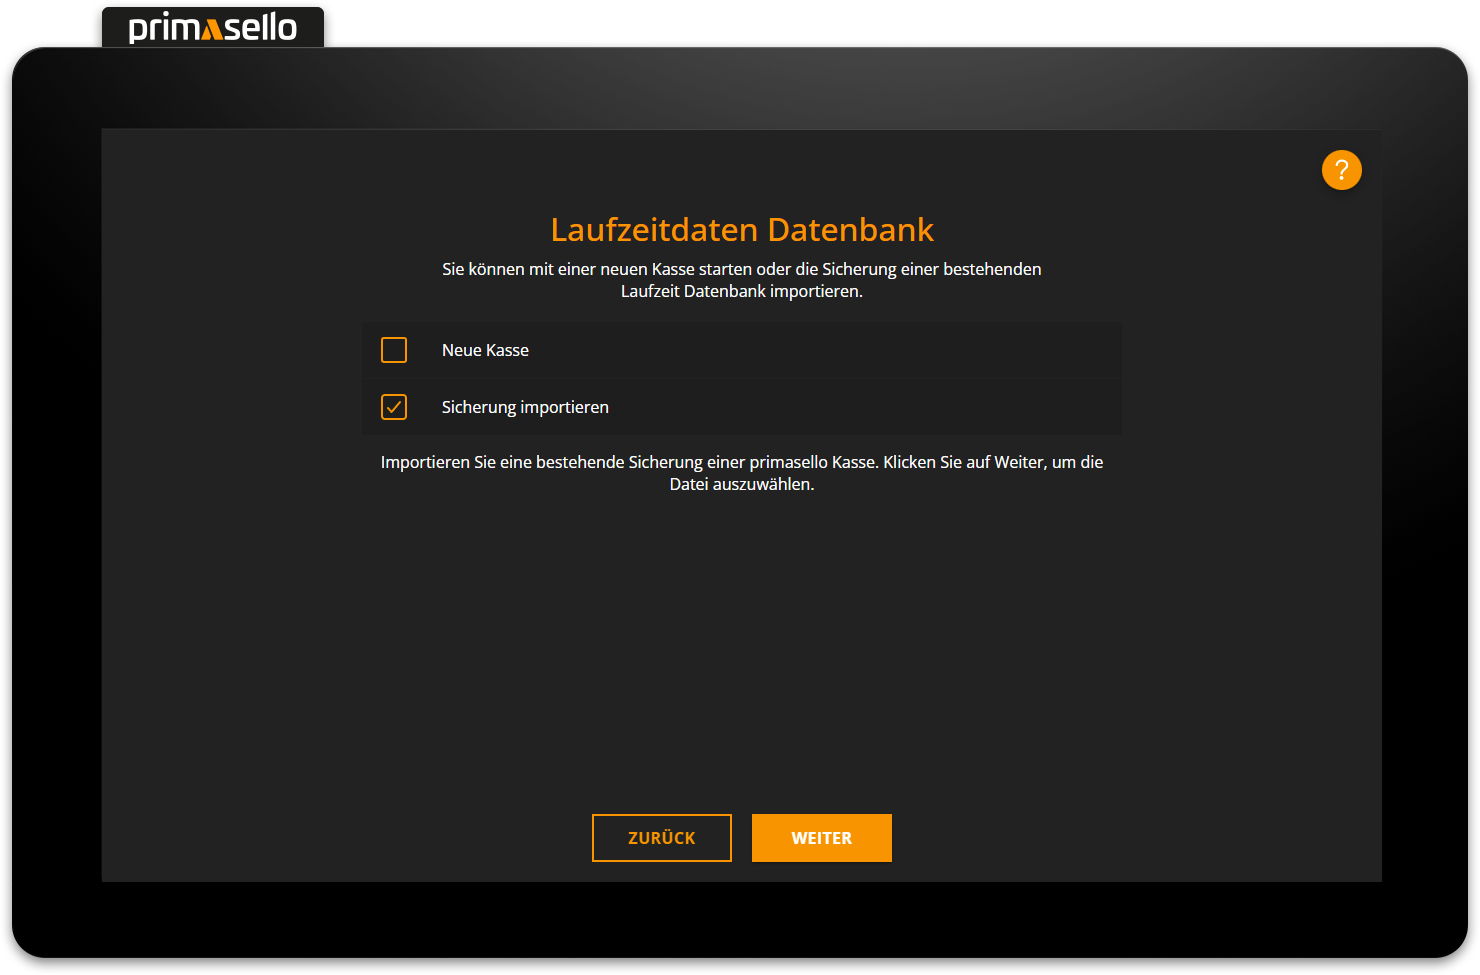Click the word 'primasello' in the hint text
Screen dimensions: 1480x975
pos(788,462)
